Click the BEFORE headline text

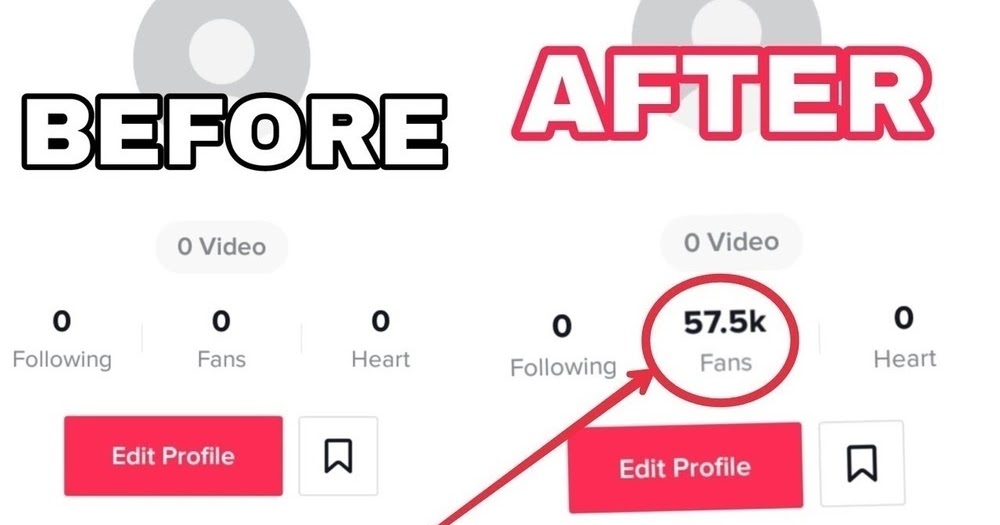point(235,131)
